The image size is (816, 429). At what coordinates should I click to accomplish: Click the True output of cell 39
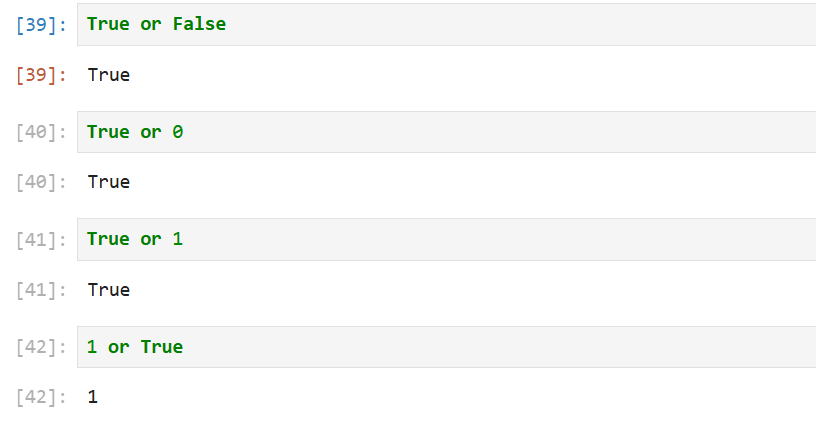(109, 75)
